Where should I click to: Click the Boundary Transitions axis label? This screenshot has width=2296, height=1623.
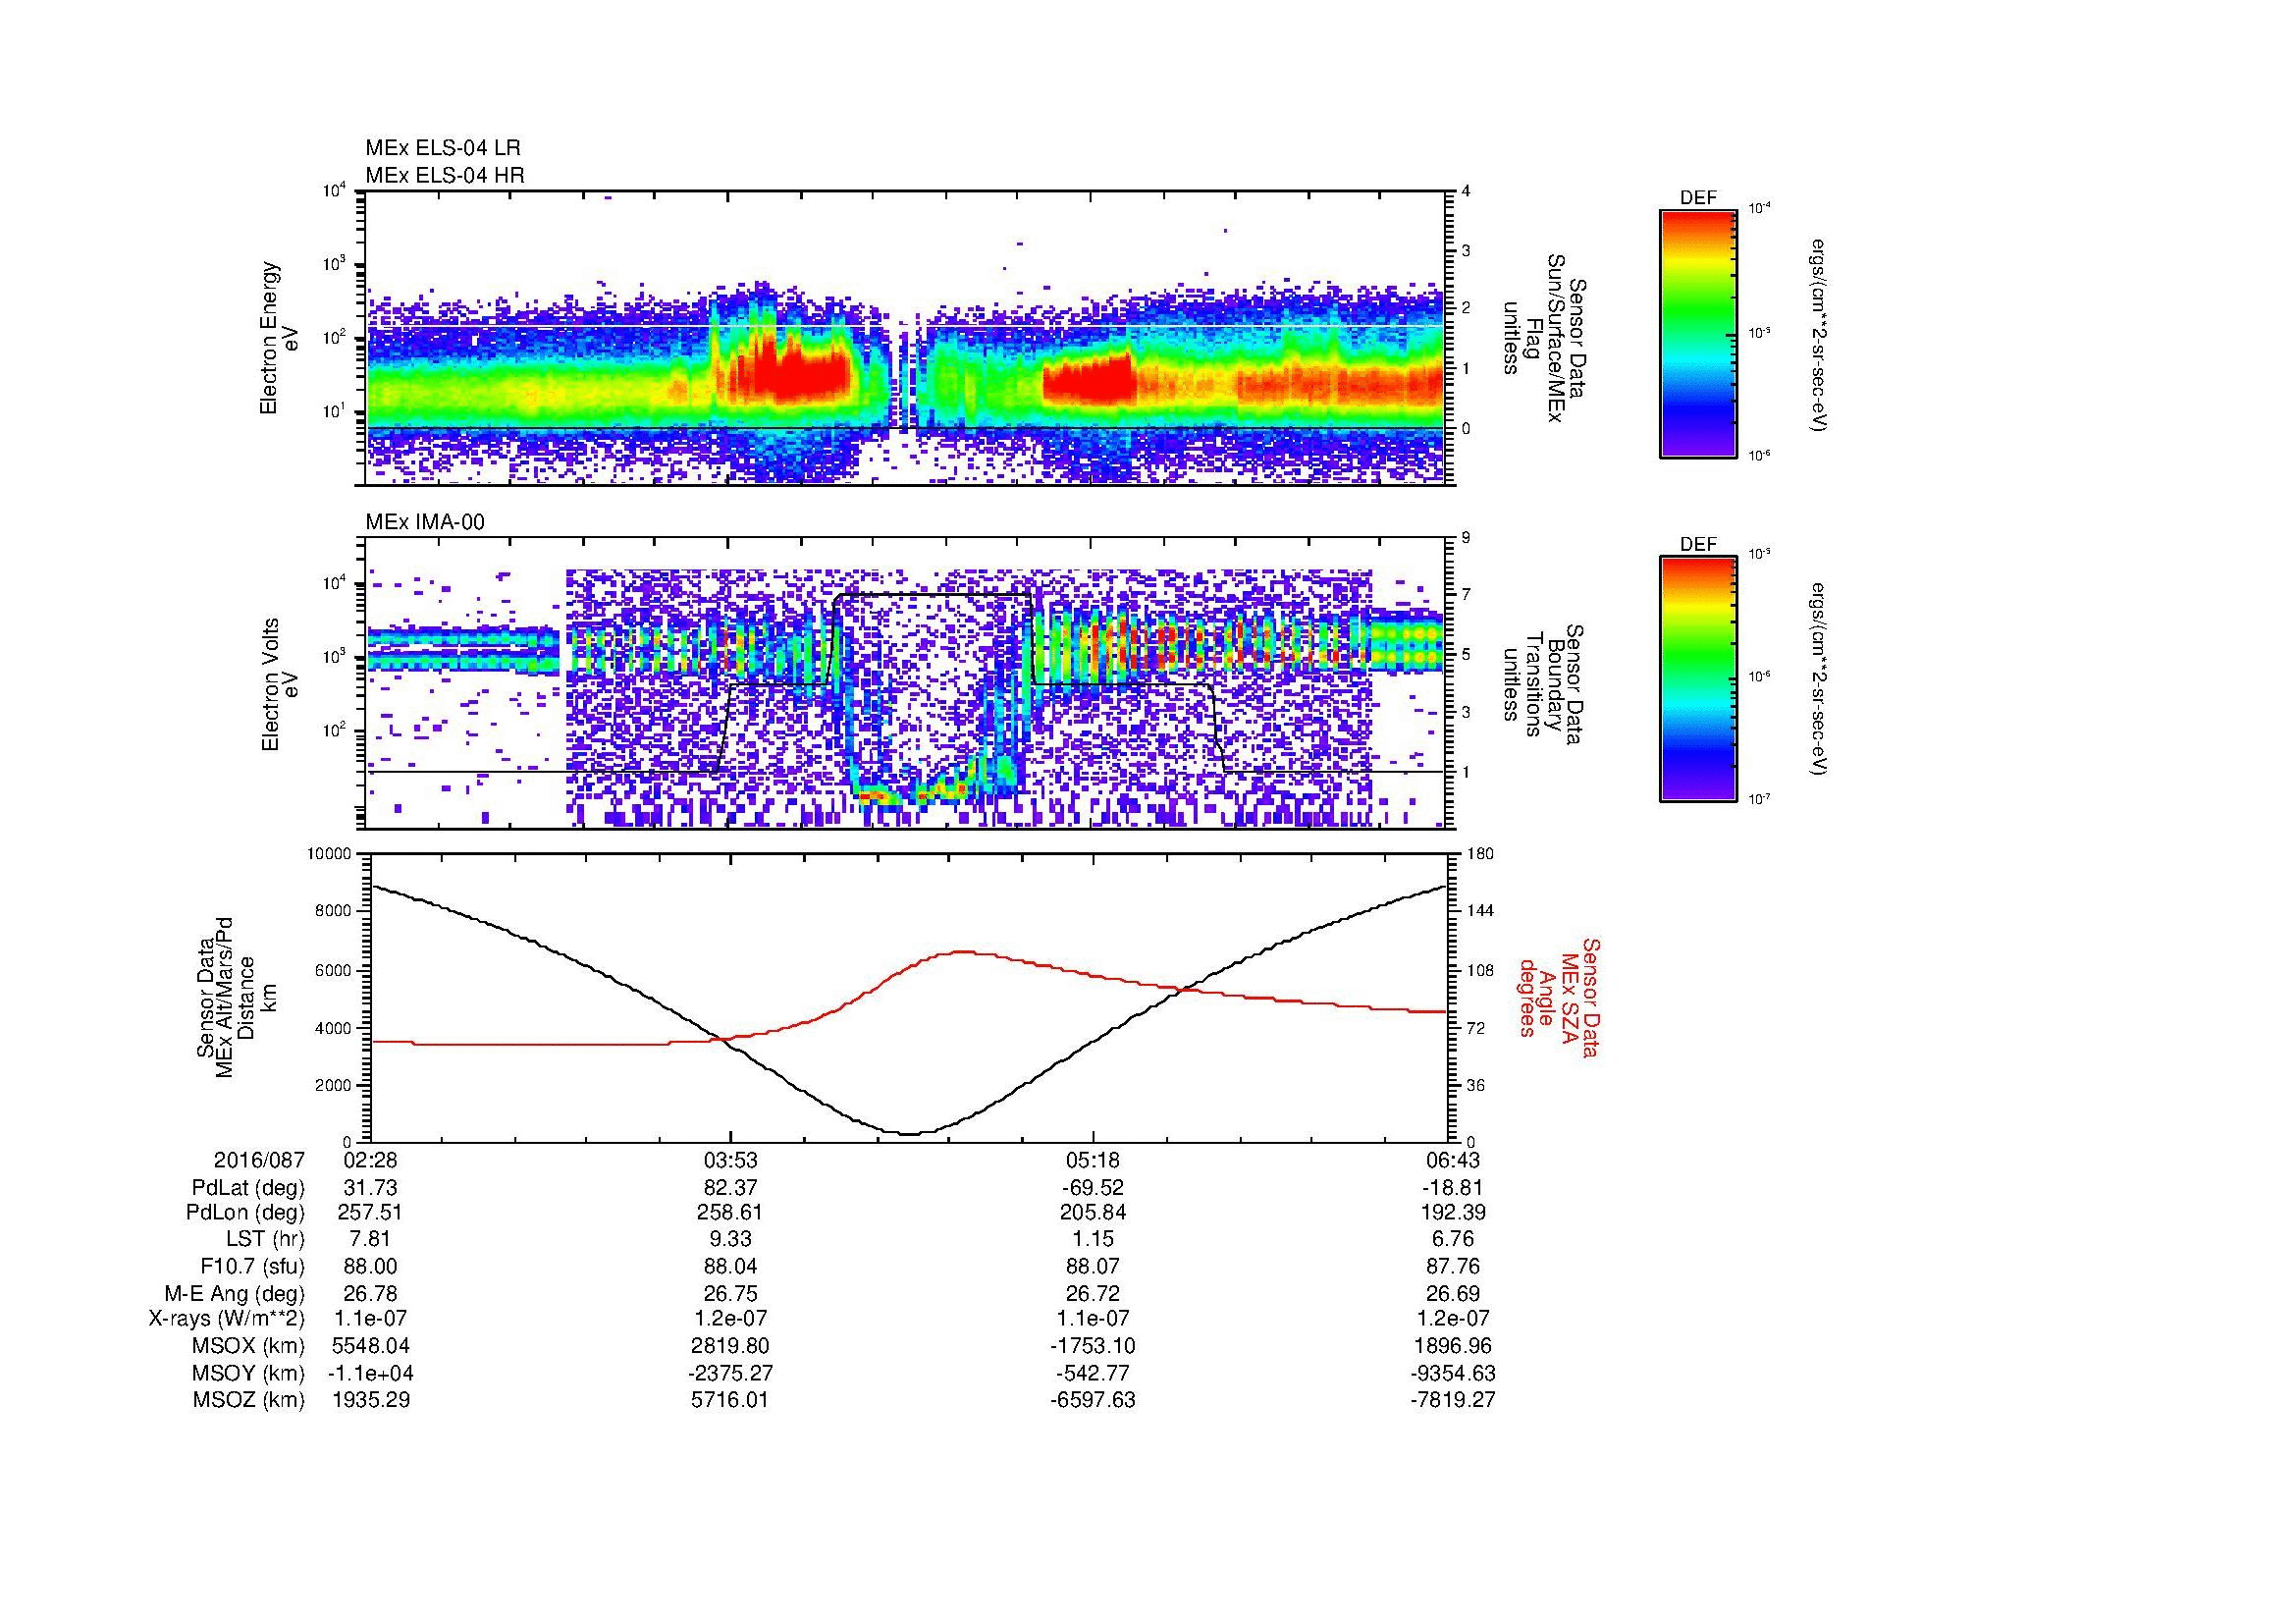[1545, 684]
